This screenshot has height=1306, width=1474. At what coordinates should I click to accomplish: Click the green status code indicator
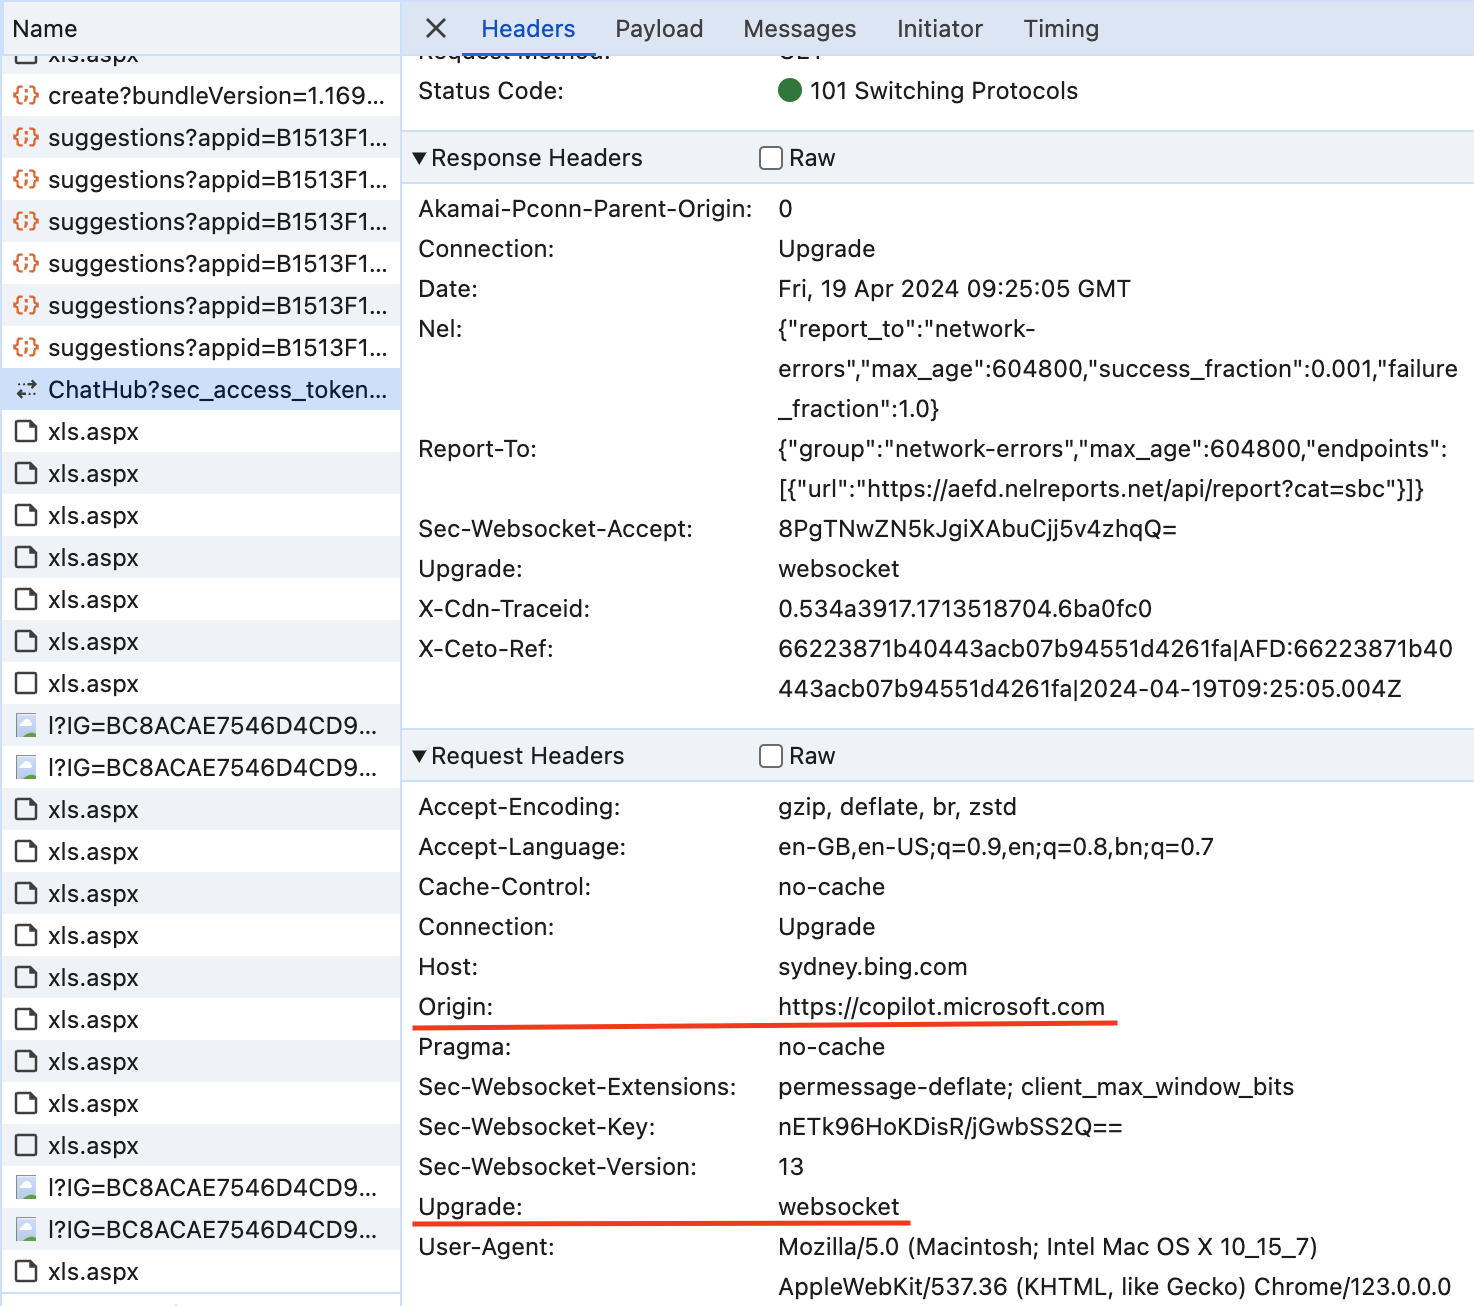click(790, 91)
